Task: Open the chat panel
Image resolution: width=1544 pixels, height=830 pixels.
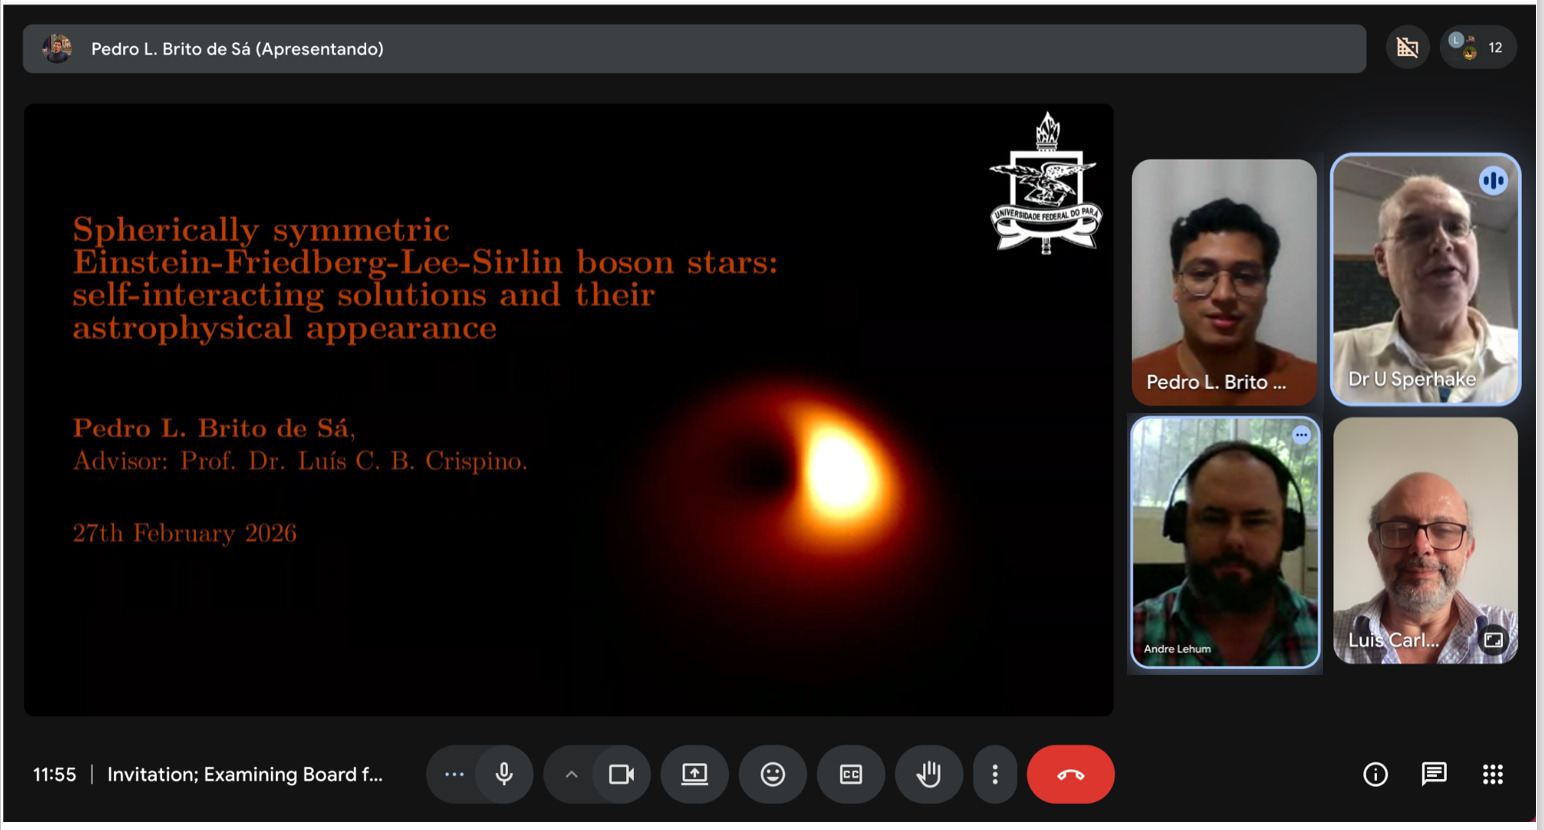Action: pyautogui.click(x=1434, y=774)
